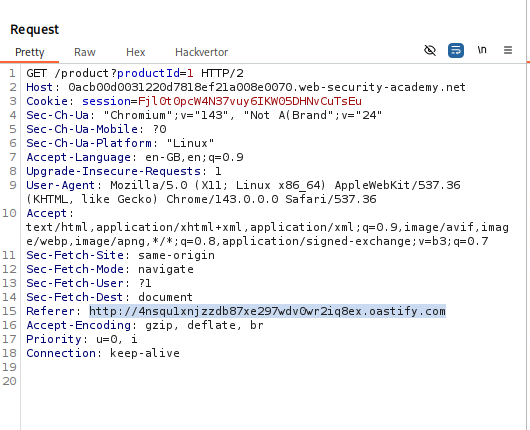
Task: Click the Sec-Fetch-Dest document line
Action: coord(110,297)
